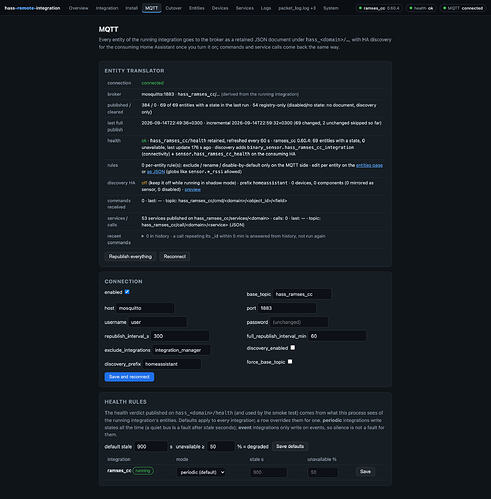491x499 pixels.
Task: Select the MQTT tab
Action: pos(151,8)
